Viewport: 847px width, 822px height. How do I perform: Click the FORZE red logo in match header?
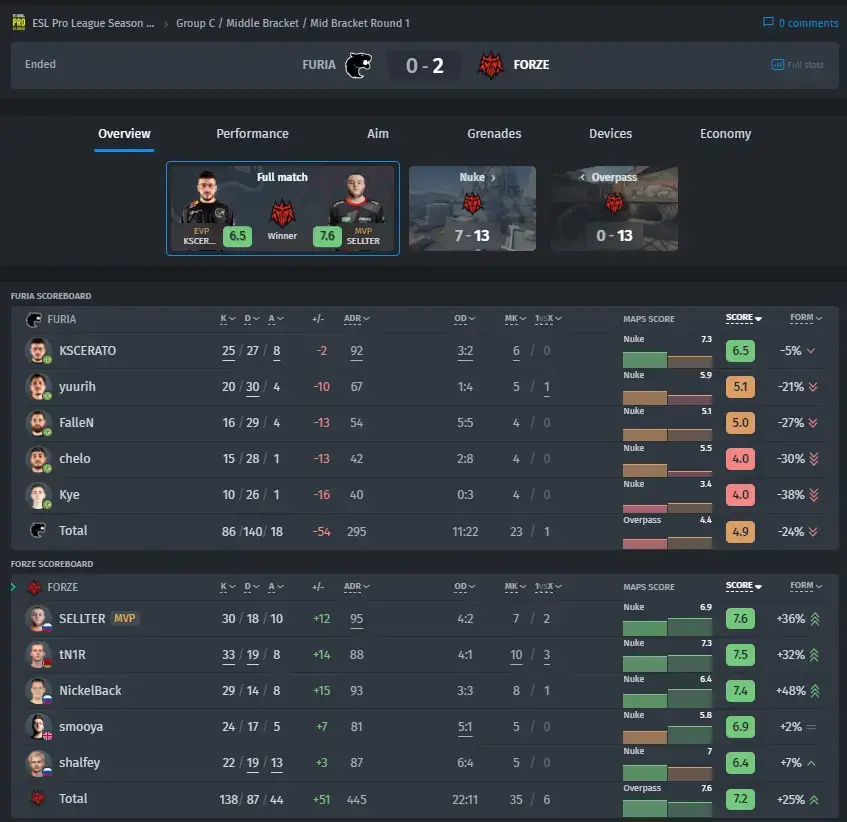pyautogui.click(x=490, y=65)
